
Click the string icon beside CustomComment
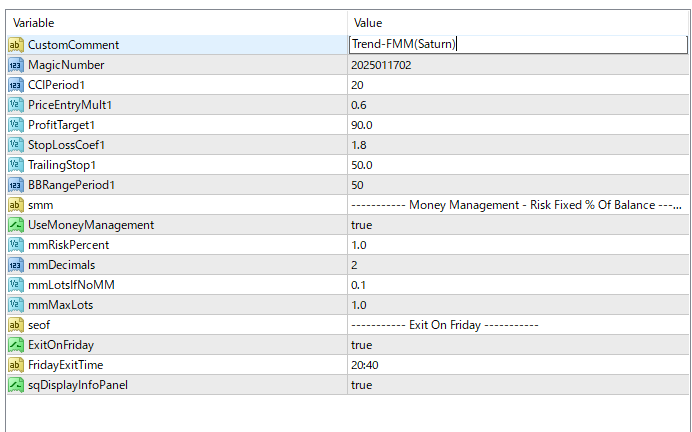(x=16, y=45)
